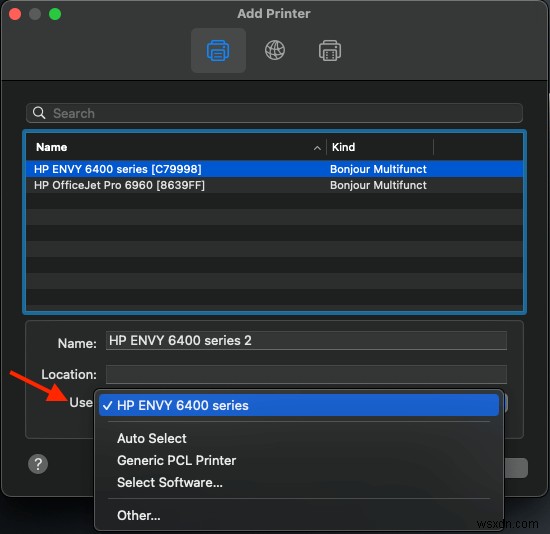Click the magnifier icon in search bar
550x534 pixels.
click(39, 113)
